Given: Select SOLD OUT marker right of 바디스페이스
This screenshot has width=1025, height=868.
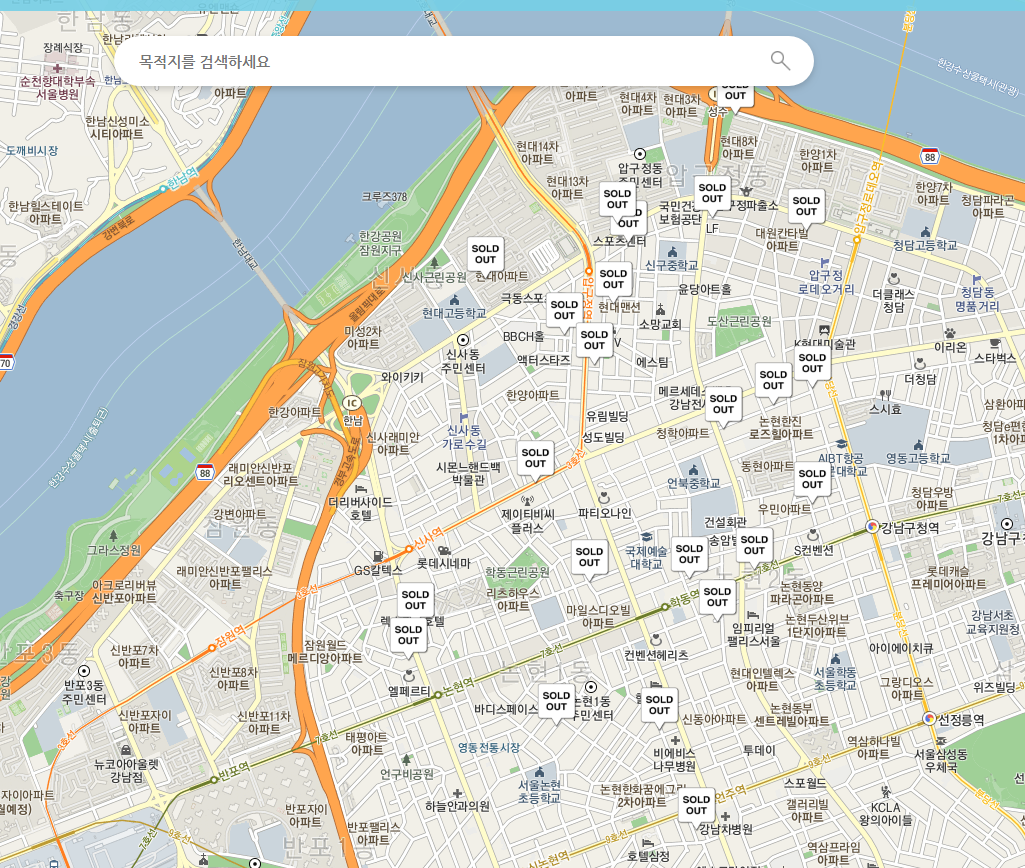Looking at the screenshot, I should (x=556, y=701).
